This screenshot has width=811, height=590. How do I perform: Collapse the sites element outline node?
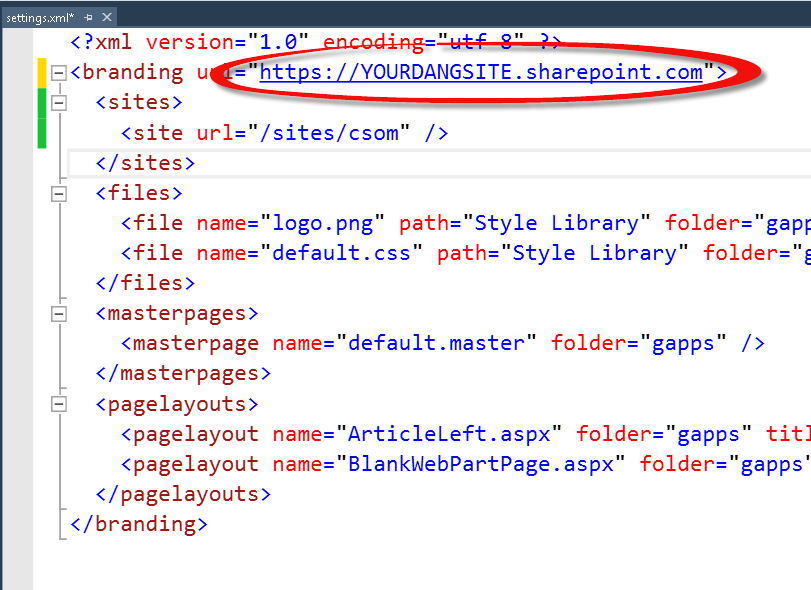[x=59, y=103]
